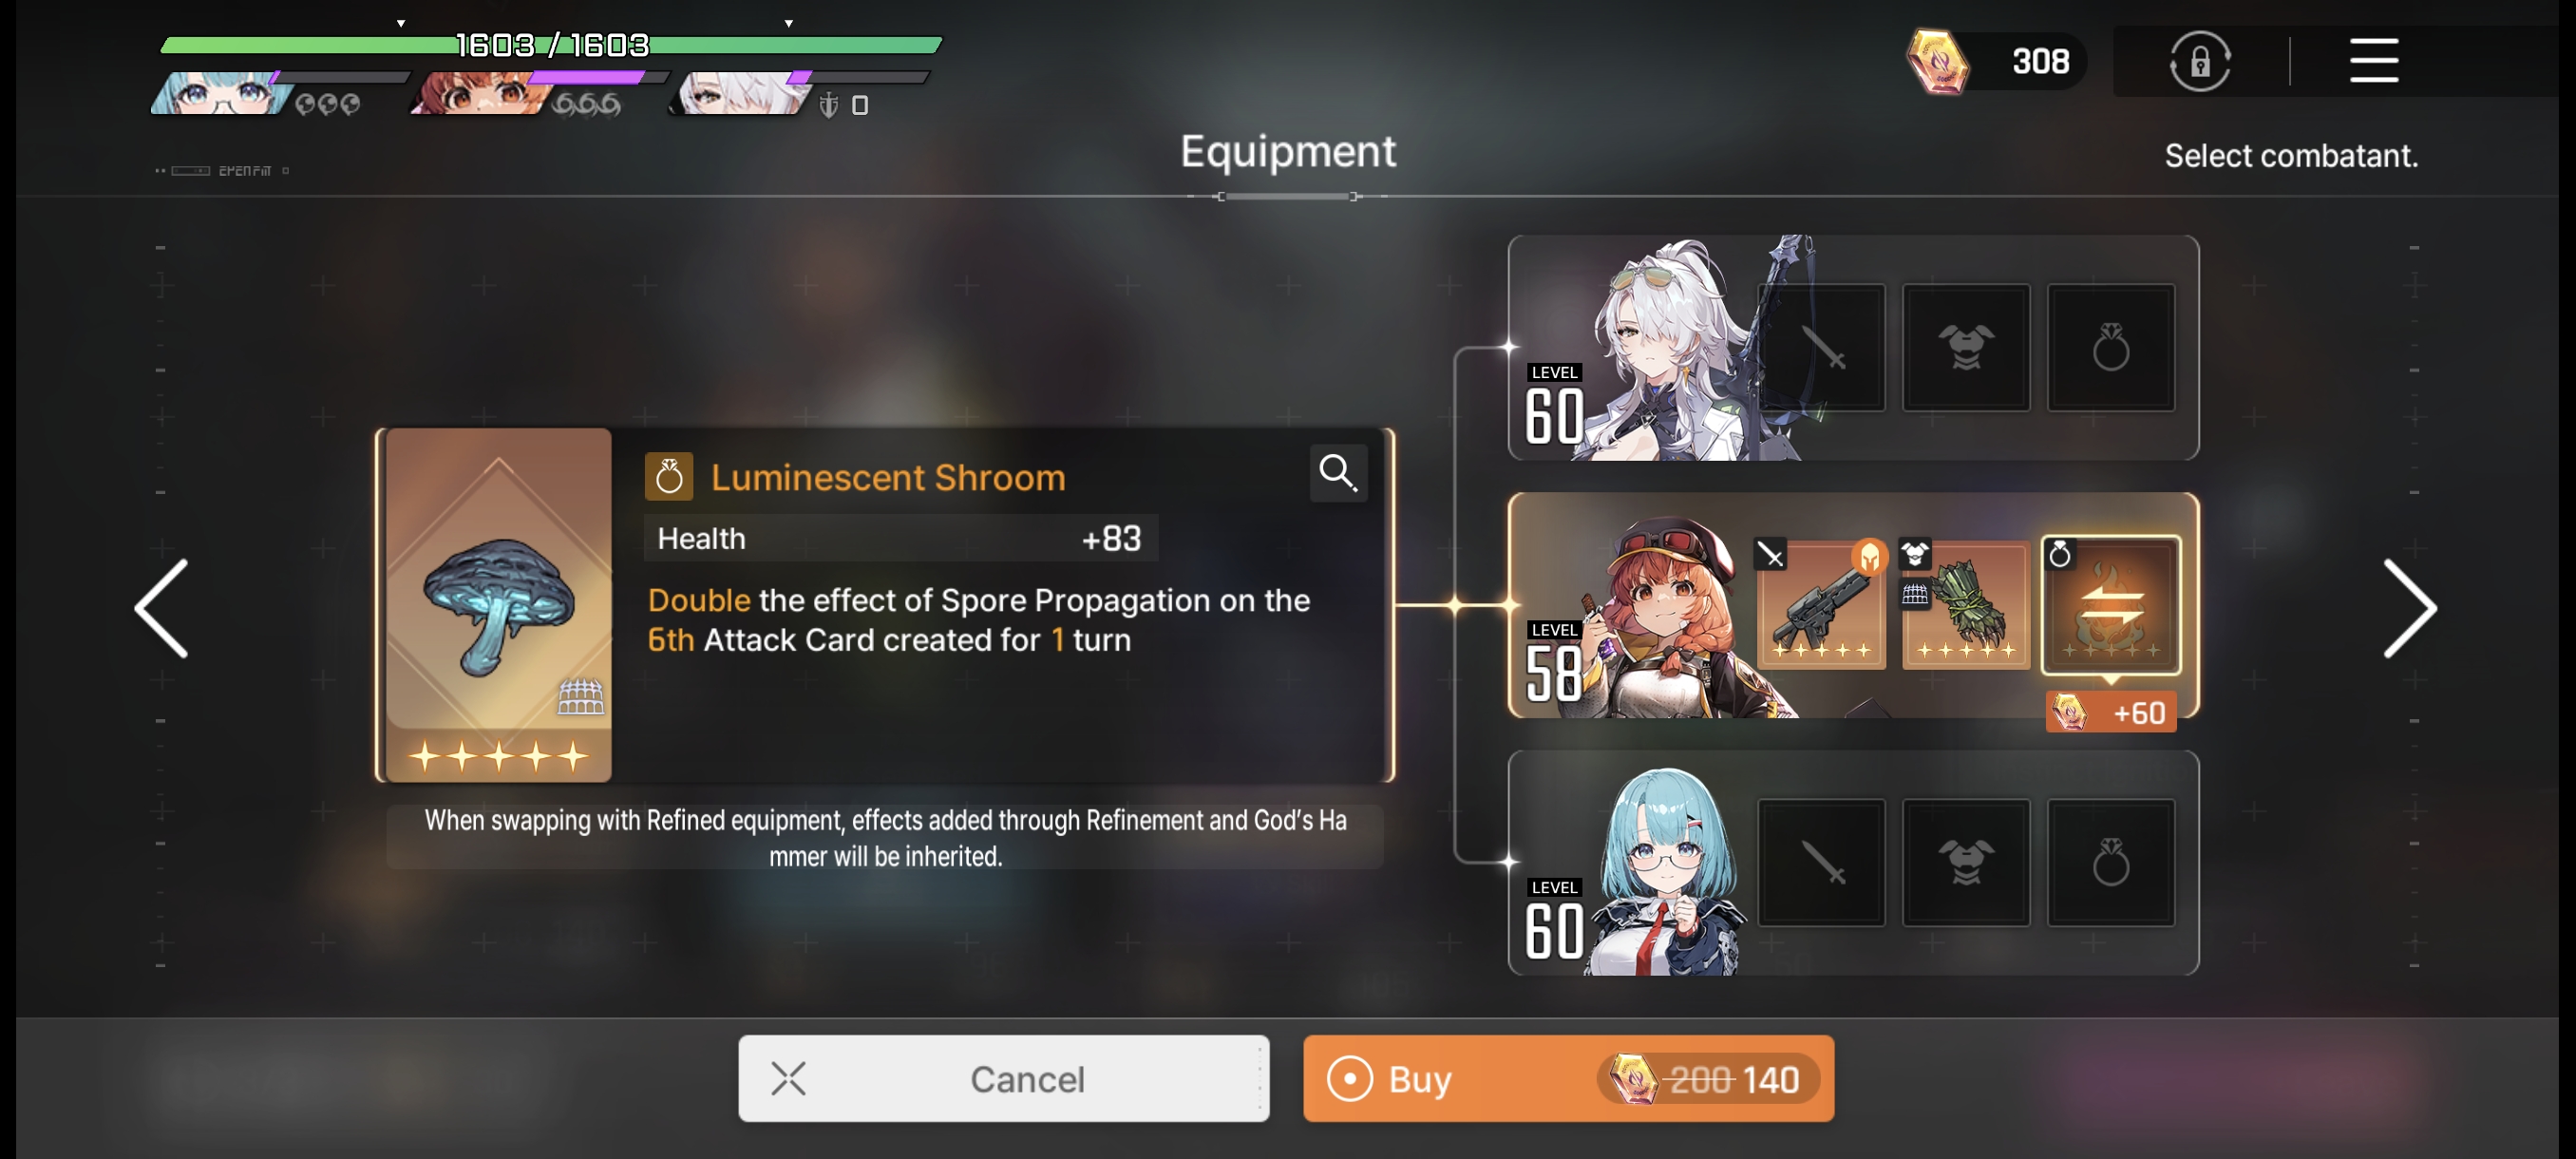
Task: Select the blue-haired character portrait in party bar
Action: [222, 93]
